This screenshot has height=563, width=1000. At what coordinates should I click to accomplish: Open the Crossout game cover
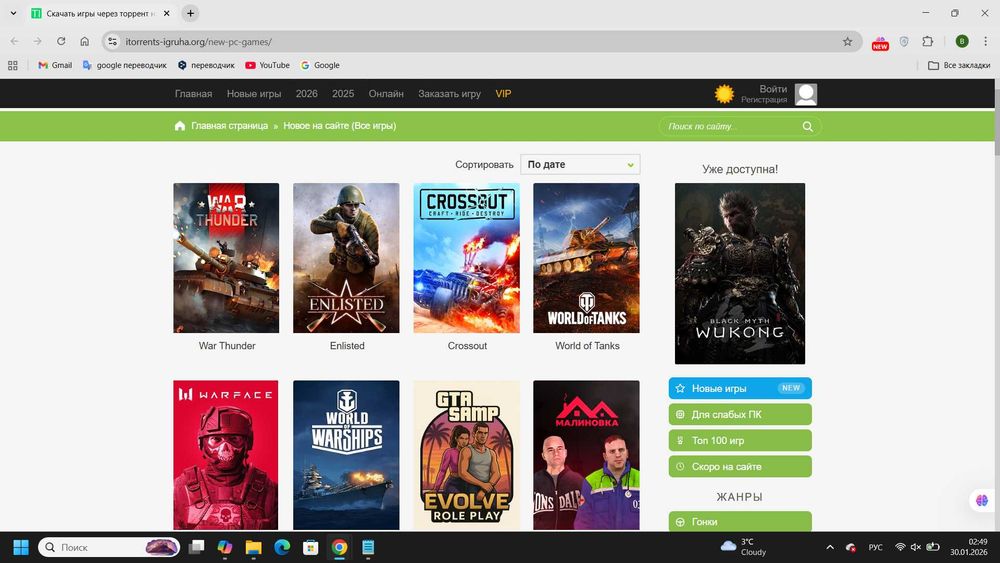(x=466, y=258)
